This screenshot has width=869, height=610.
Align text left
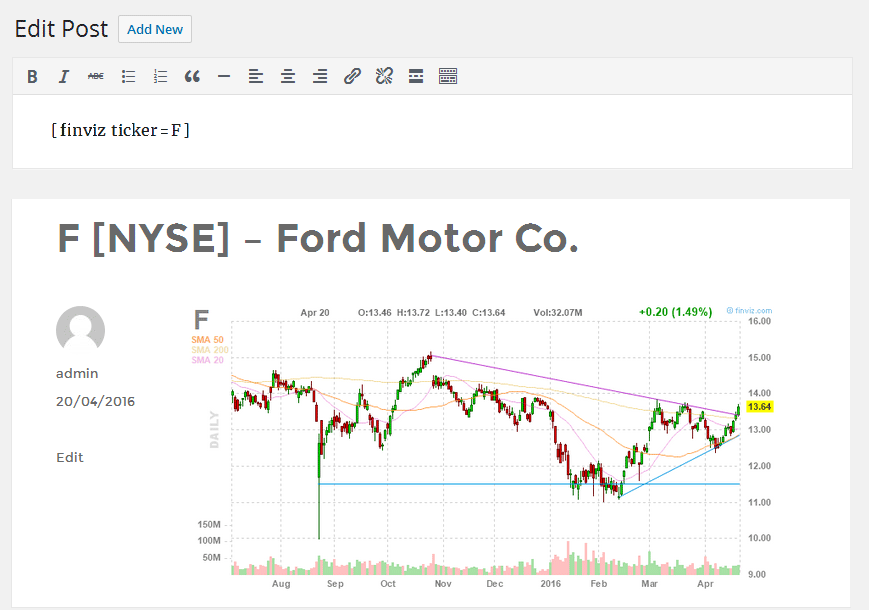(255, 76)
